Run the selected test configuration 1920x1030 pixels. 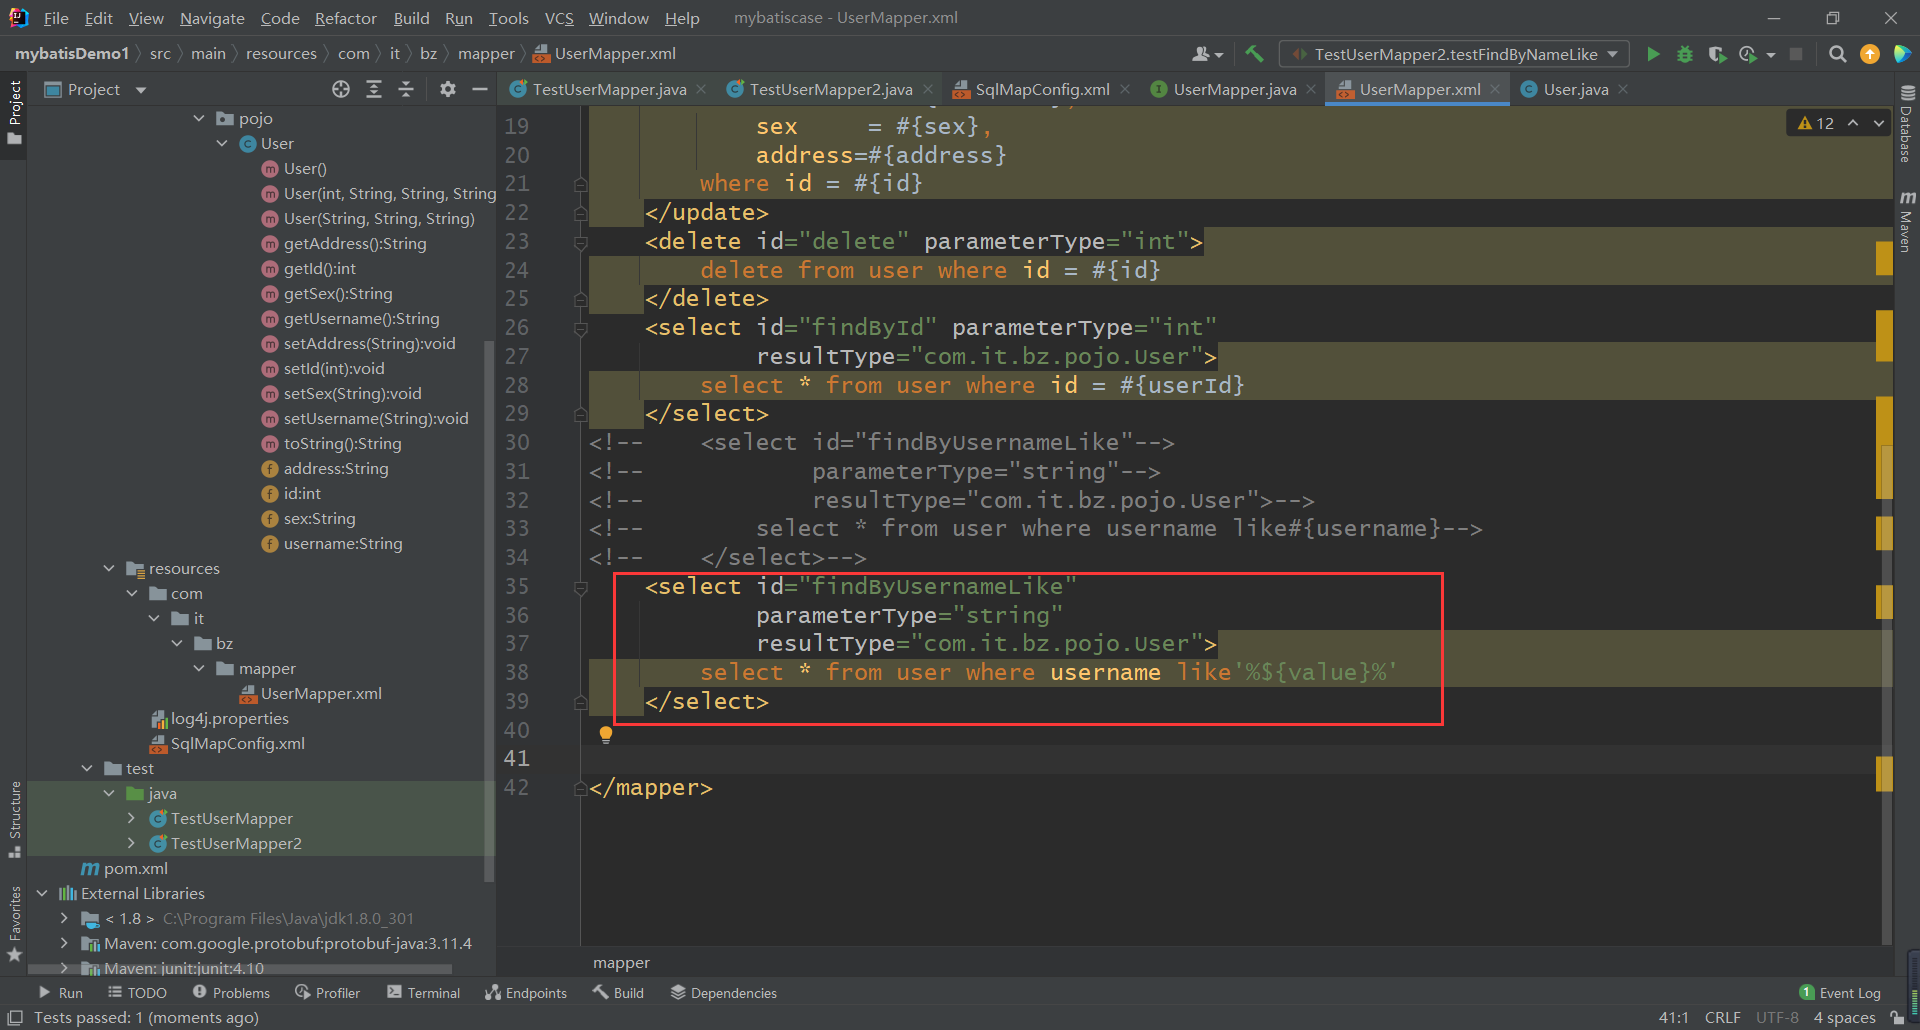[x=1653, y=54]
